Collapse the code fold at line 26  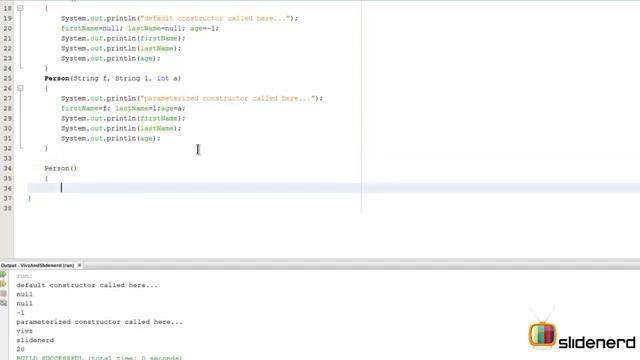point(20,88)
